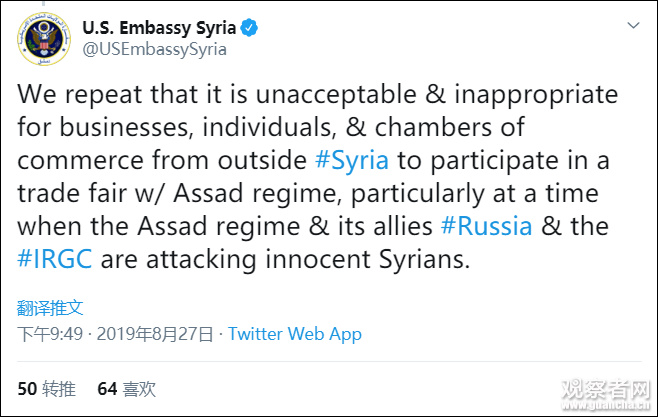Open the Twitter Web App source link
The width and height of the screenshot is (658, 417).
[294, 334]
